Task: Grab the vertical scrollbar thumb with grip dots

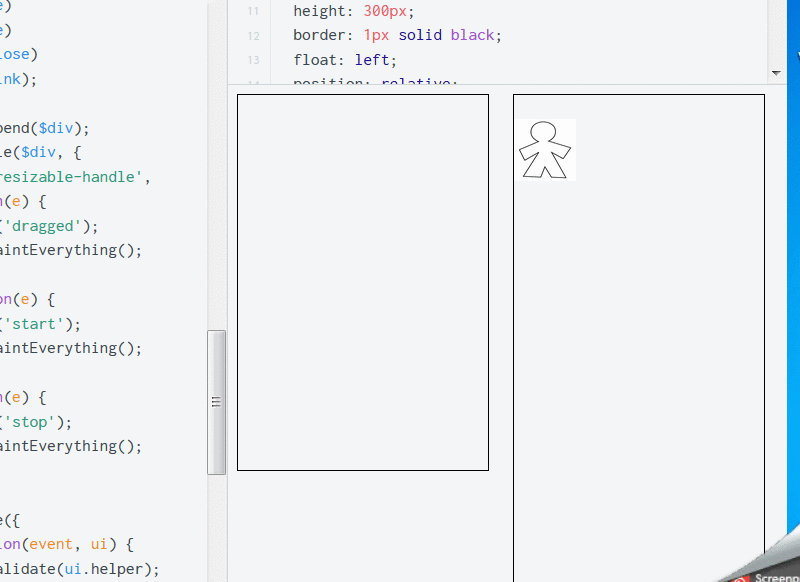Action: [x=217, y=398]
